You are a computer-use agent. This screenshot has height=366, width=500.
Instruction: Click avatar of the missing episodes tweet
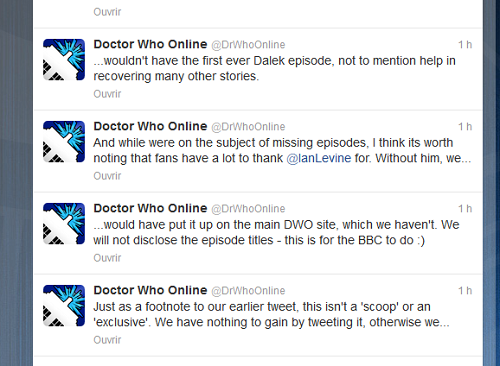64,142
